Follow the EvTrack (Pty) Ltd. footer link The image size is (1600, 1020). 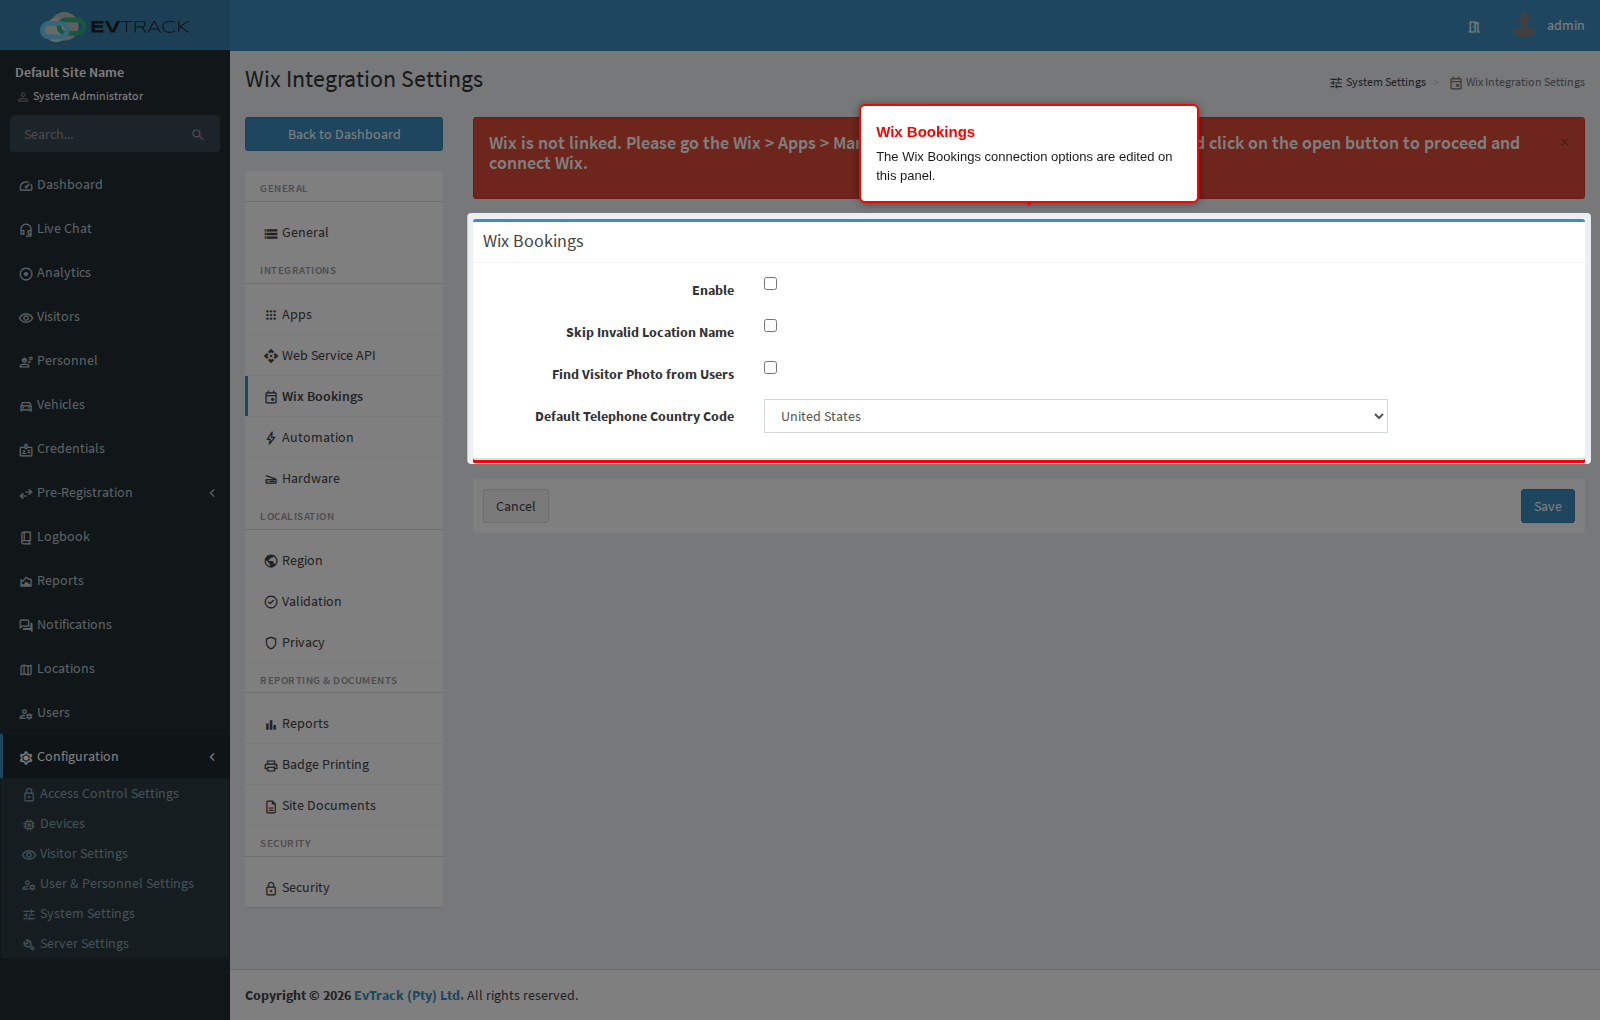(x=409, y=995)
